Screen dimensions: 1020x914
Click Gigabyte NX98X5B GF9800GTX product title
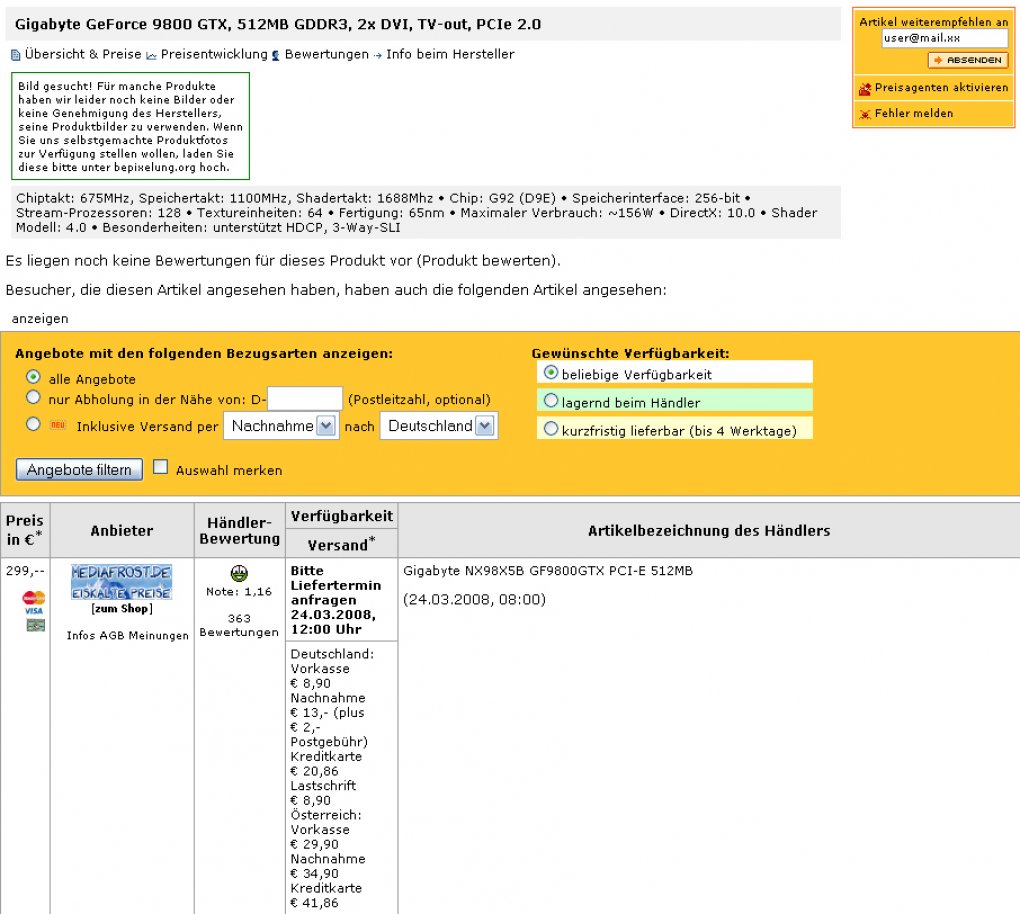(548, 571)
